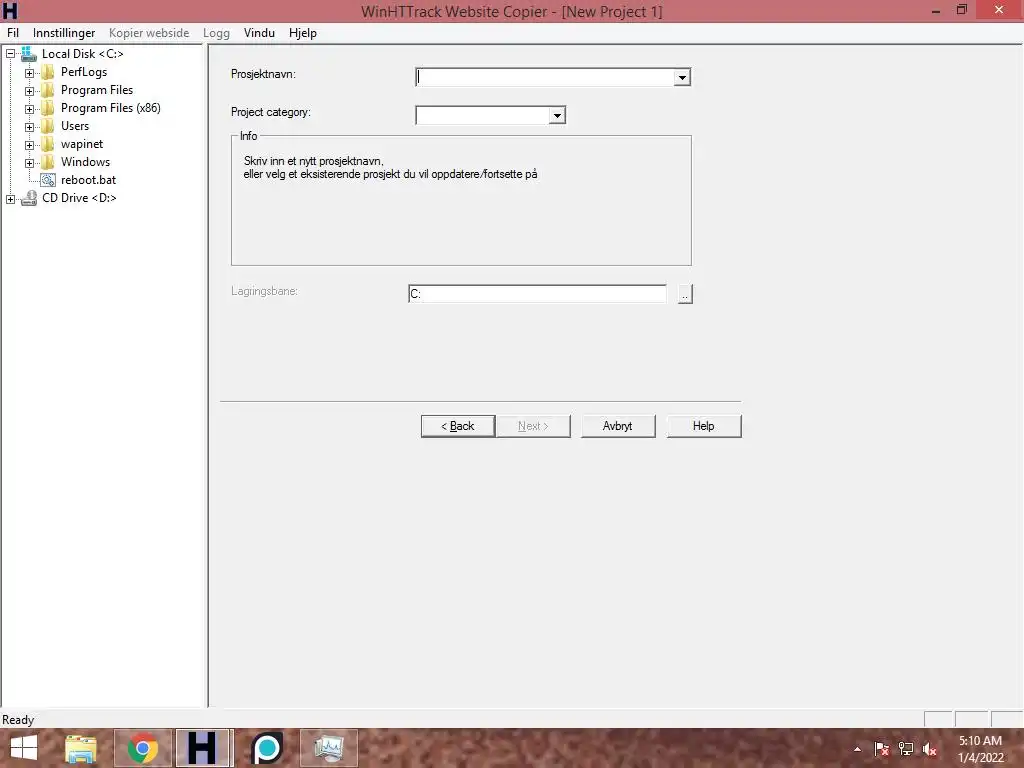Viewport: 1024px width, 768px height.
Task: Click the < Back button
Action: (458, 426)
